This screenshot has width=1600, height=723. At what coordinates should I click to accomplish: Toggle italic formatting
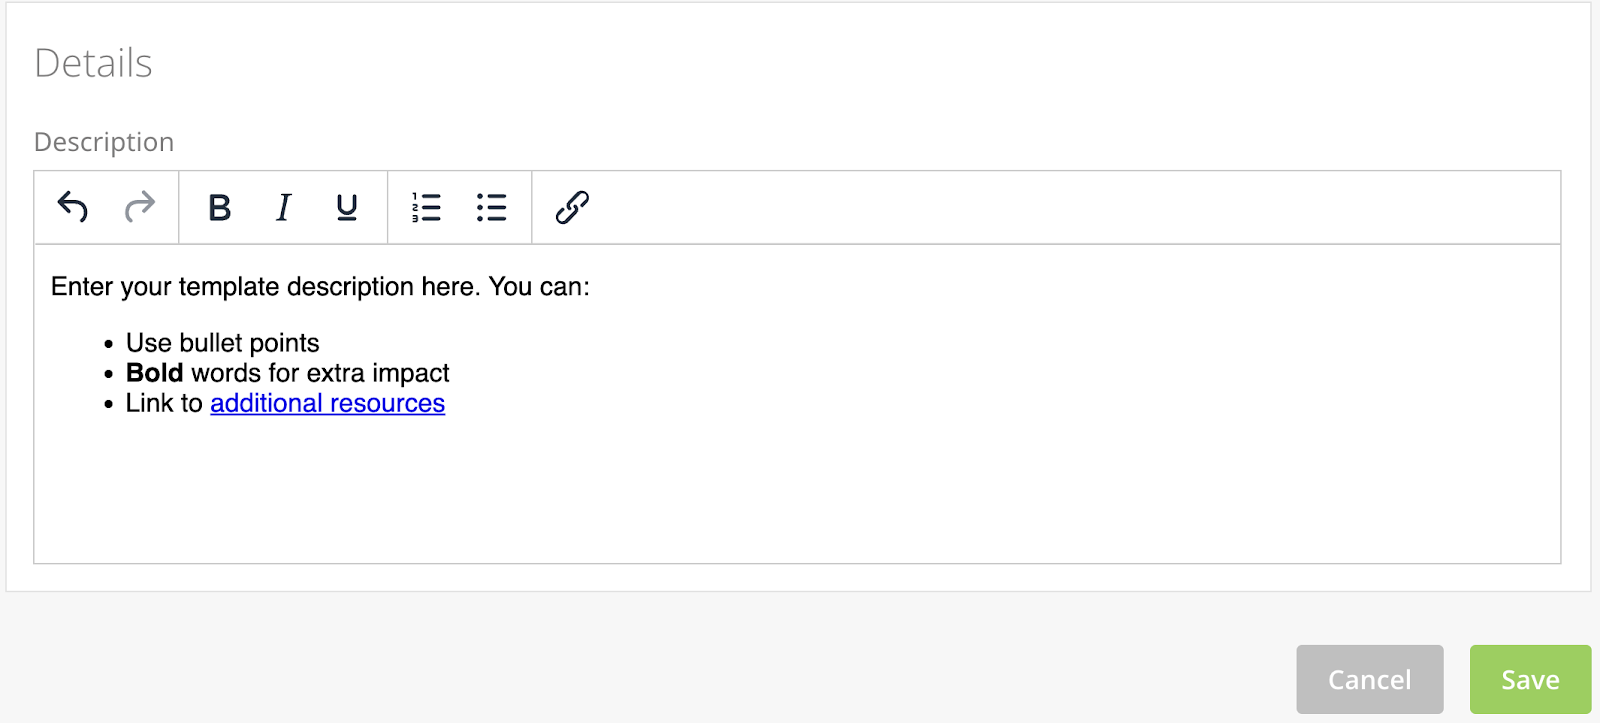[283, 207]
